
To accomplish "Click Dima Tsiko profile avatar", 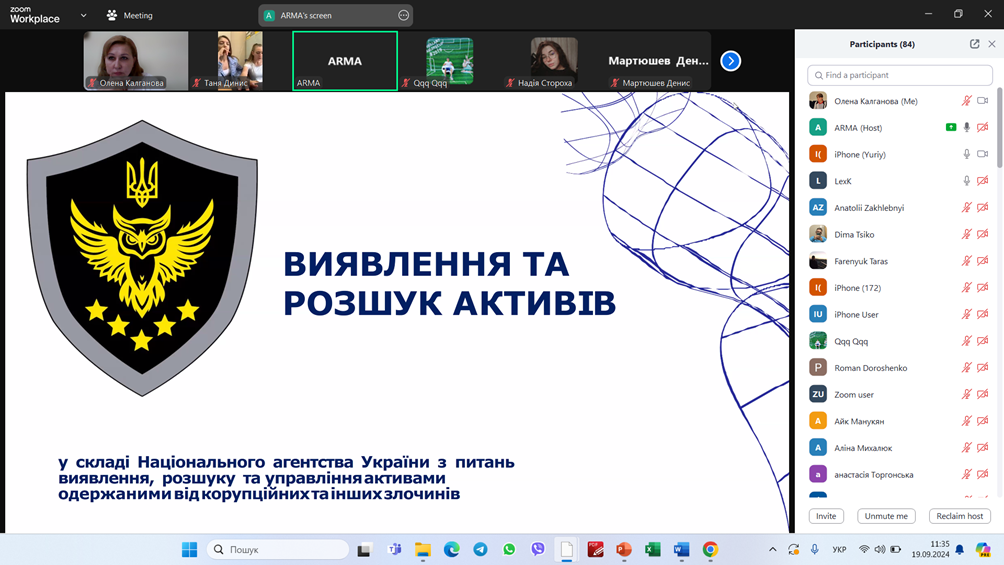I will [818, 234].
